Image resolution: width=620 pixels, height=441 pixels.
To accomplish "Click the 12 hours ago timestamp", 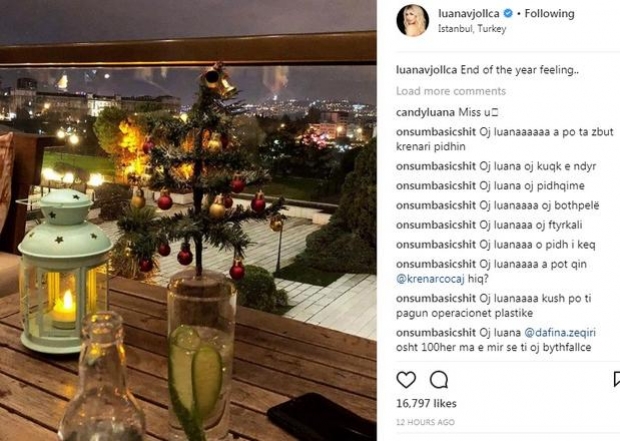I will [x=424, y=424].
